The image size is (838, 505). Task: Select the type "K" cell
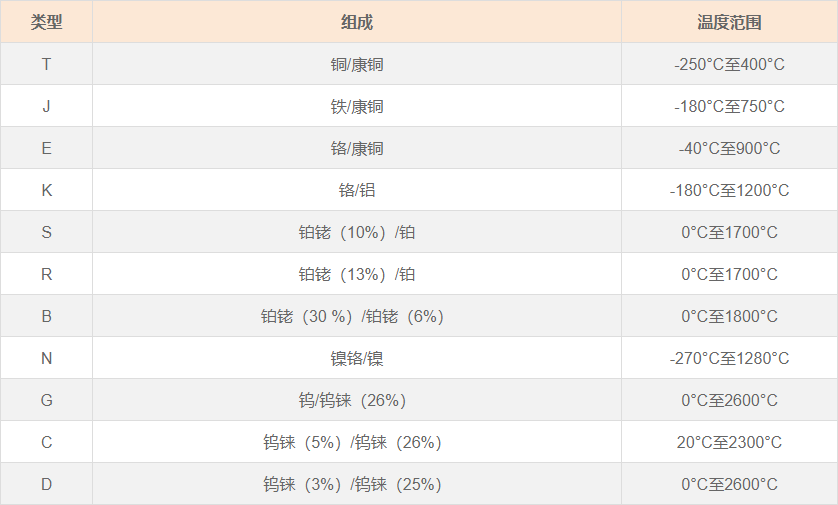46,190
